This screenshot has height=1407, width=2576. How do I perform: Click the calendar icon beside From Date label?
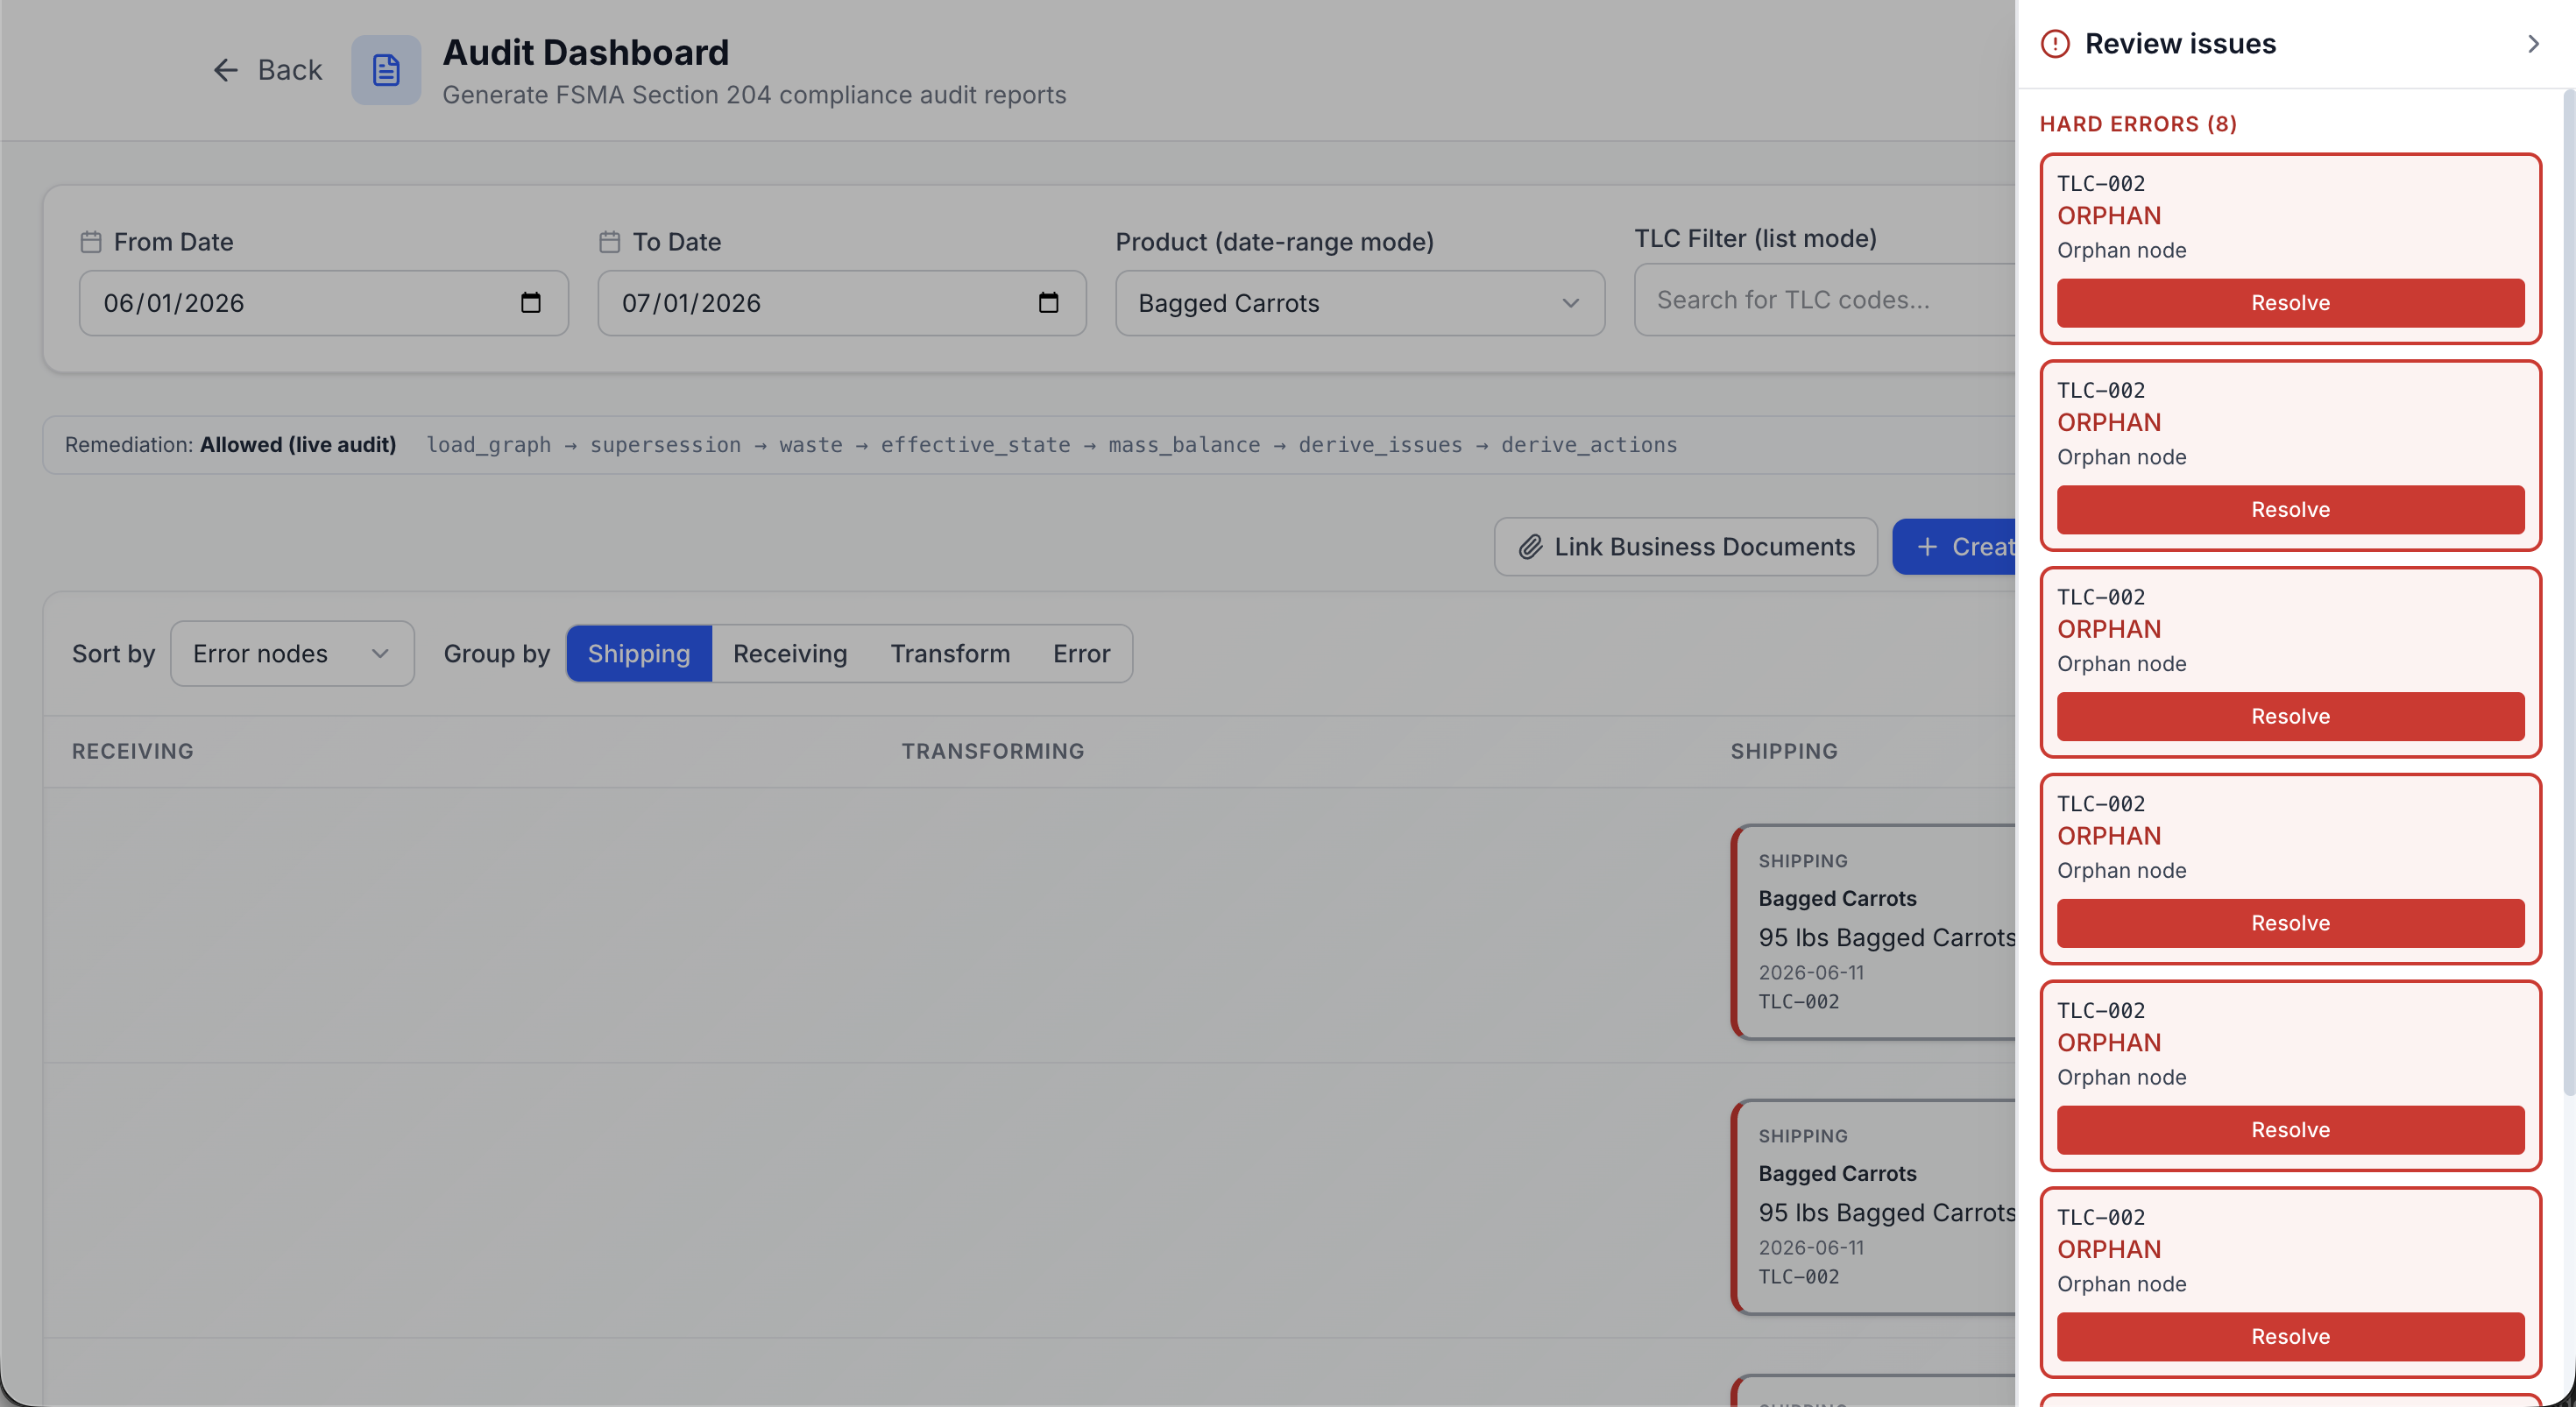click(x=91, y=242)
